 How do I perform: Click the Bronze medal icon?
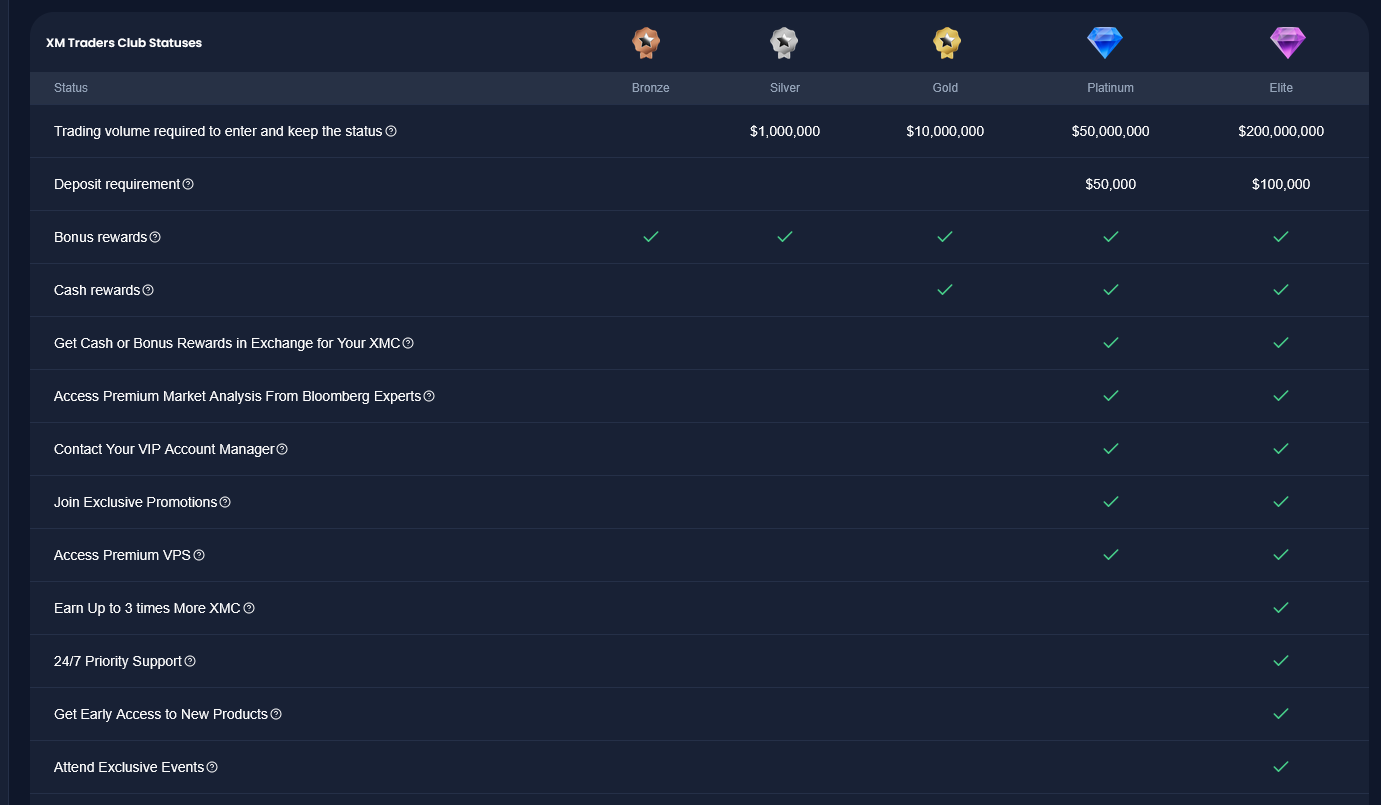[646, 43]
